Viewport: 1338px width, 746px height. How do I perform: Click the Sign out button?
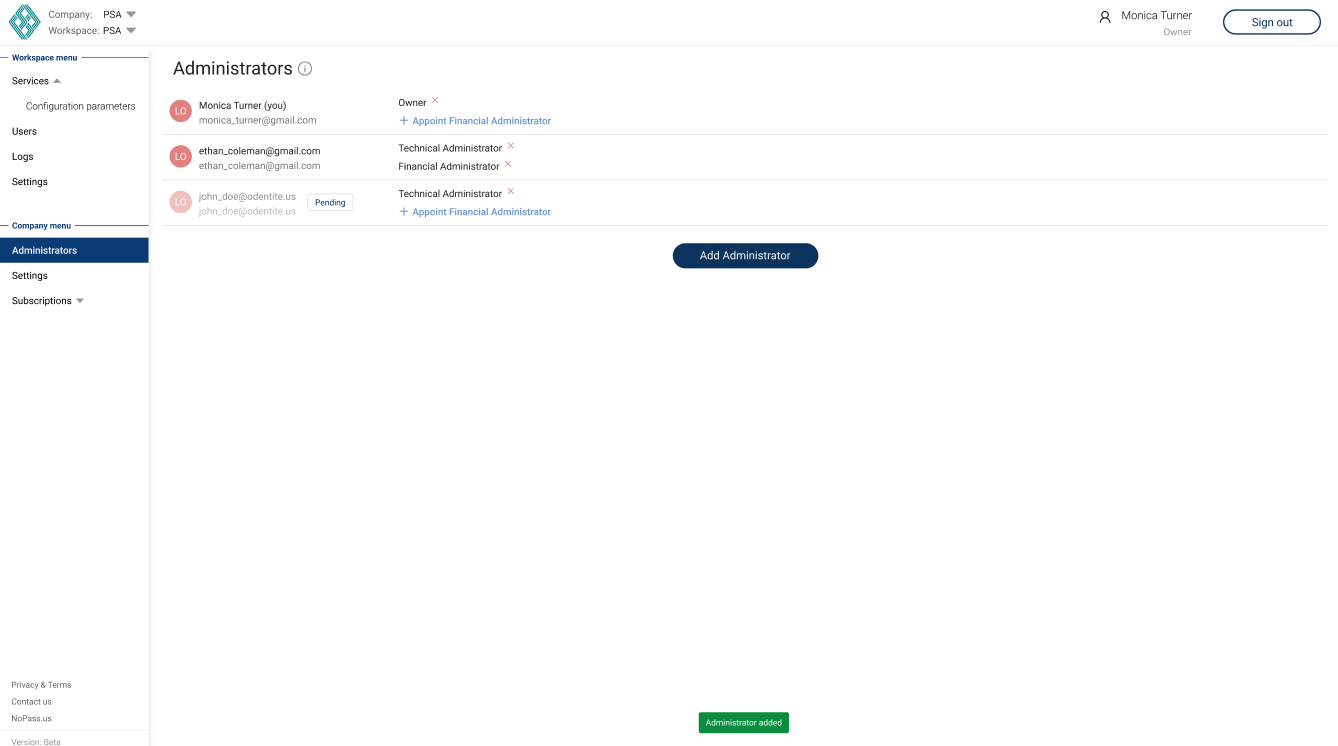1271,22
